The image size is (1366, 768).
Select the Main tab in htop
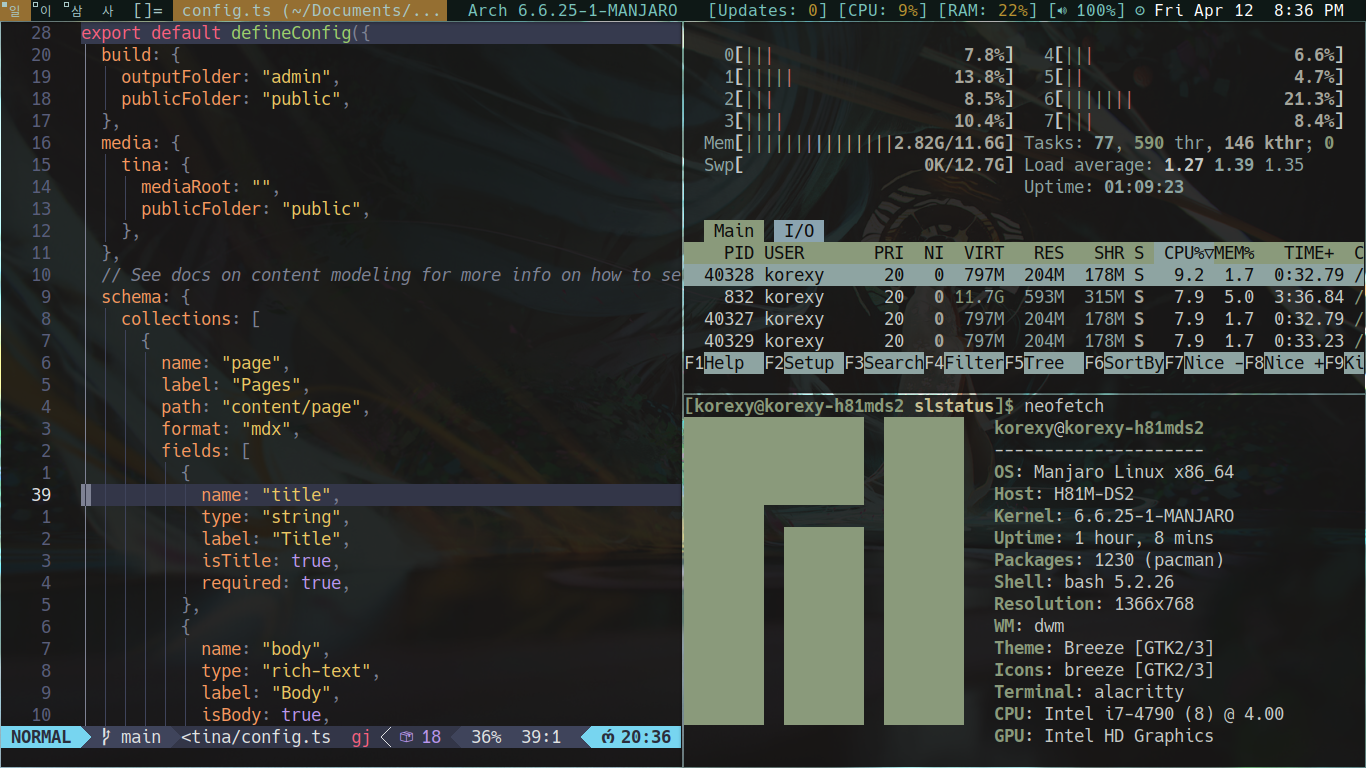click(733, 230)
